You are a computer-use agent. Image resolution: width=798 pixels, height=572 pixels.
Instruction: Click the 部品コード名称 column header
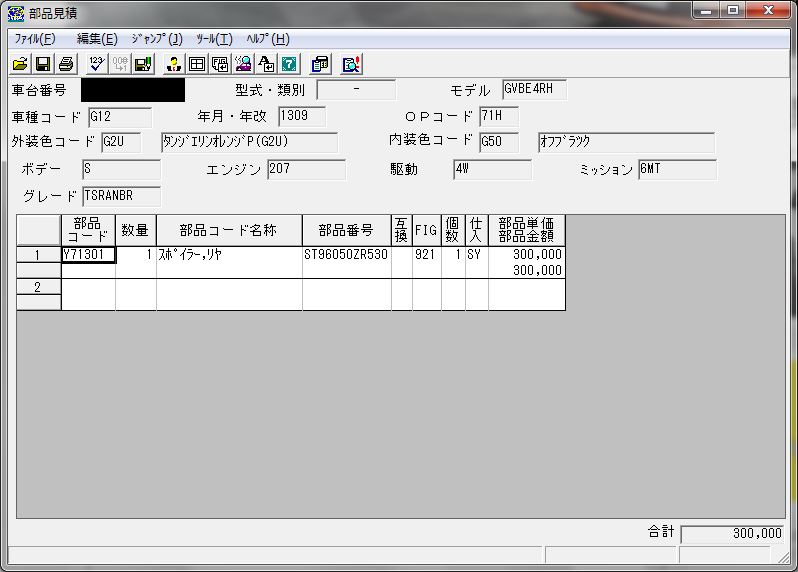[x=229, y=230]
